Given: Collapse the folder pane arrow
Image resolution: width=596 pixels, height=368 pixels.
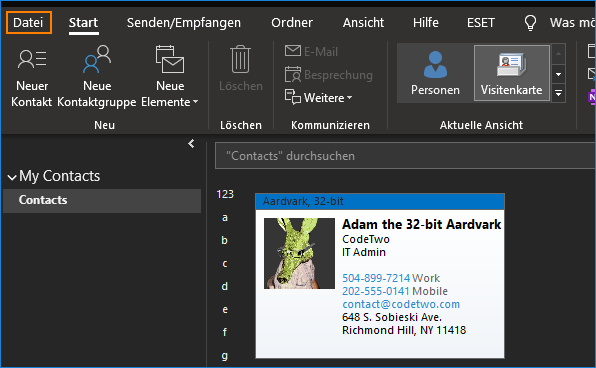Looking at the screenshot, I should (191, 144).
